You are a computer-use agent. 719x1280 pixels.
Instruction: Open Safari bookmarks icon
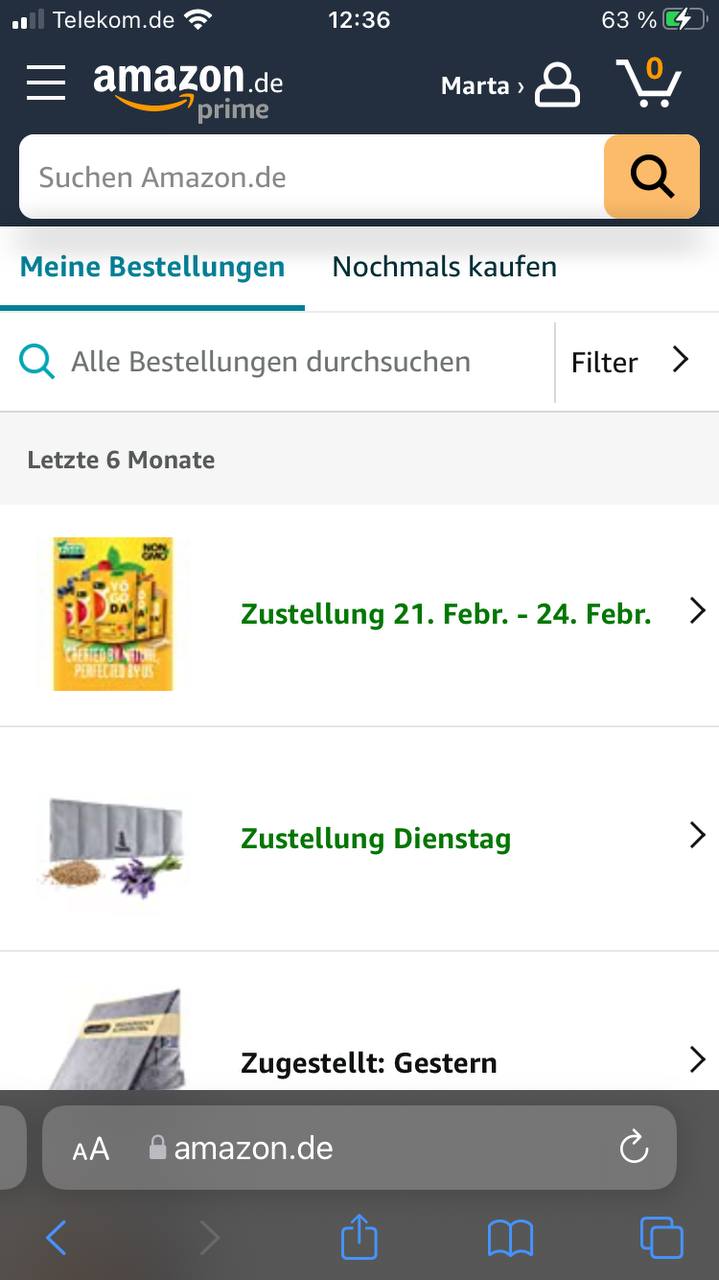(x=510, y=1239)
